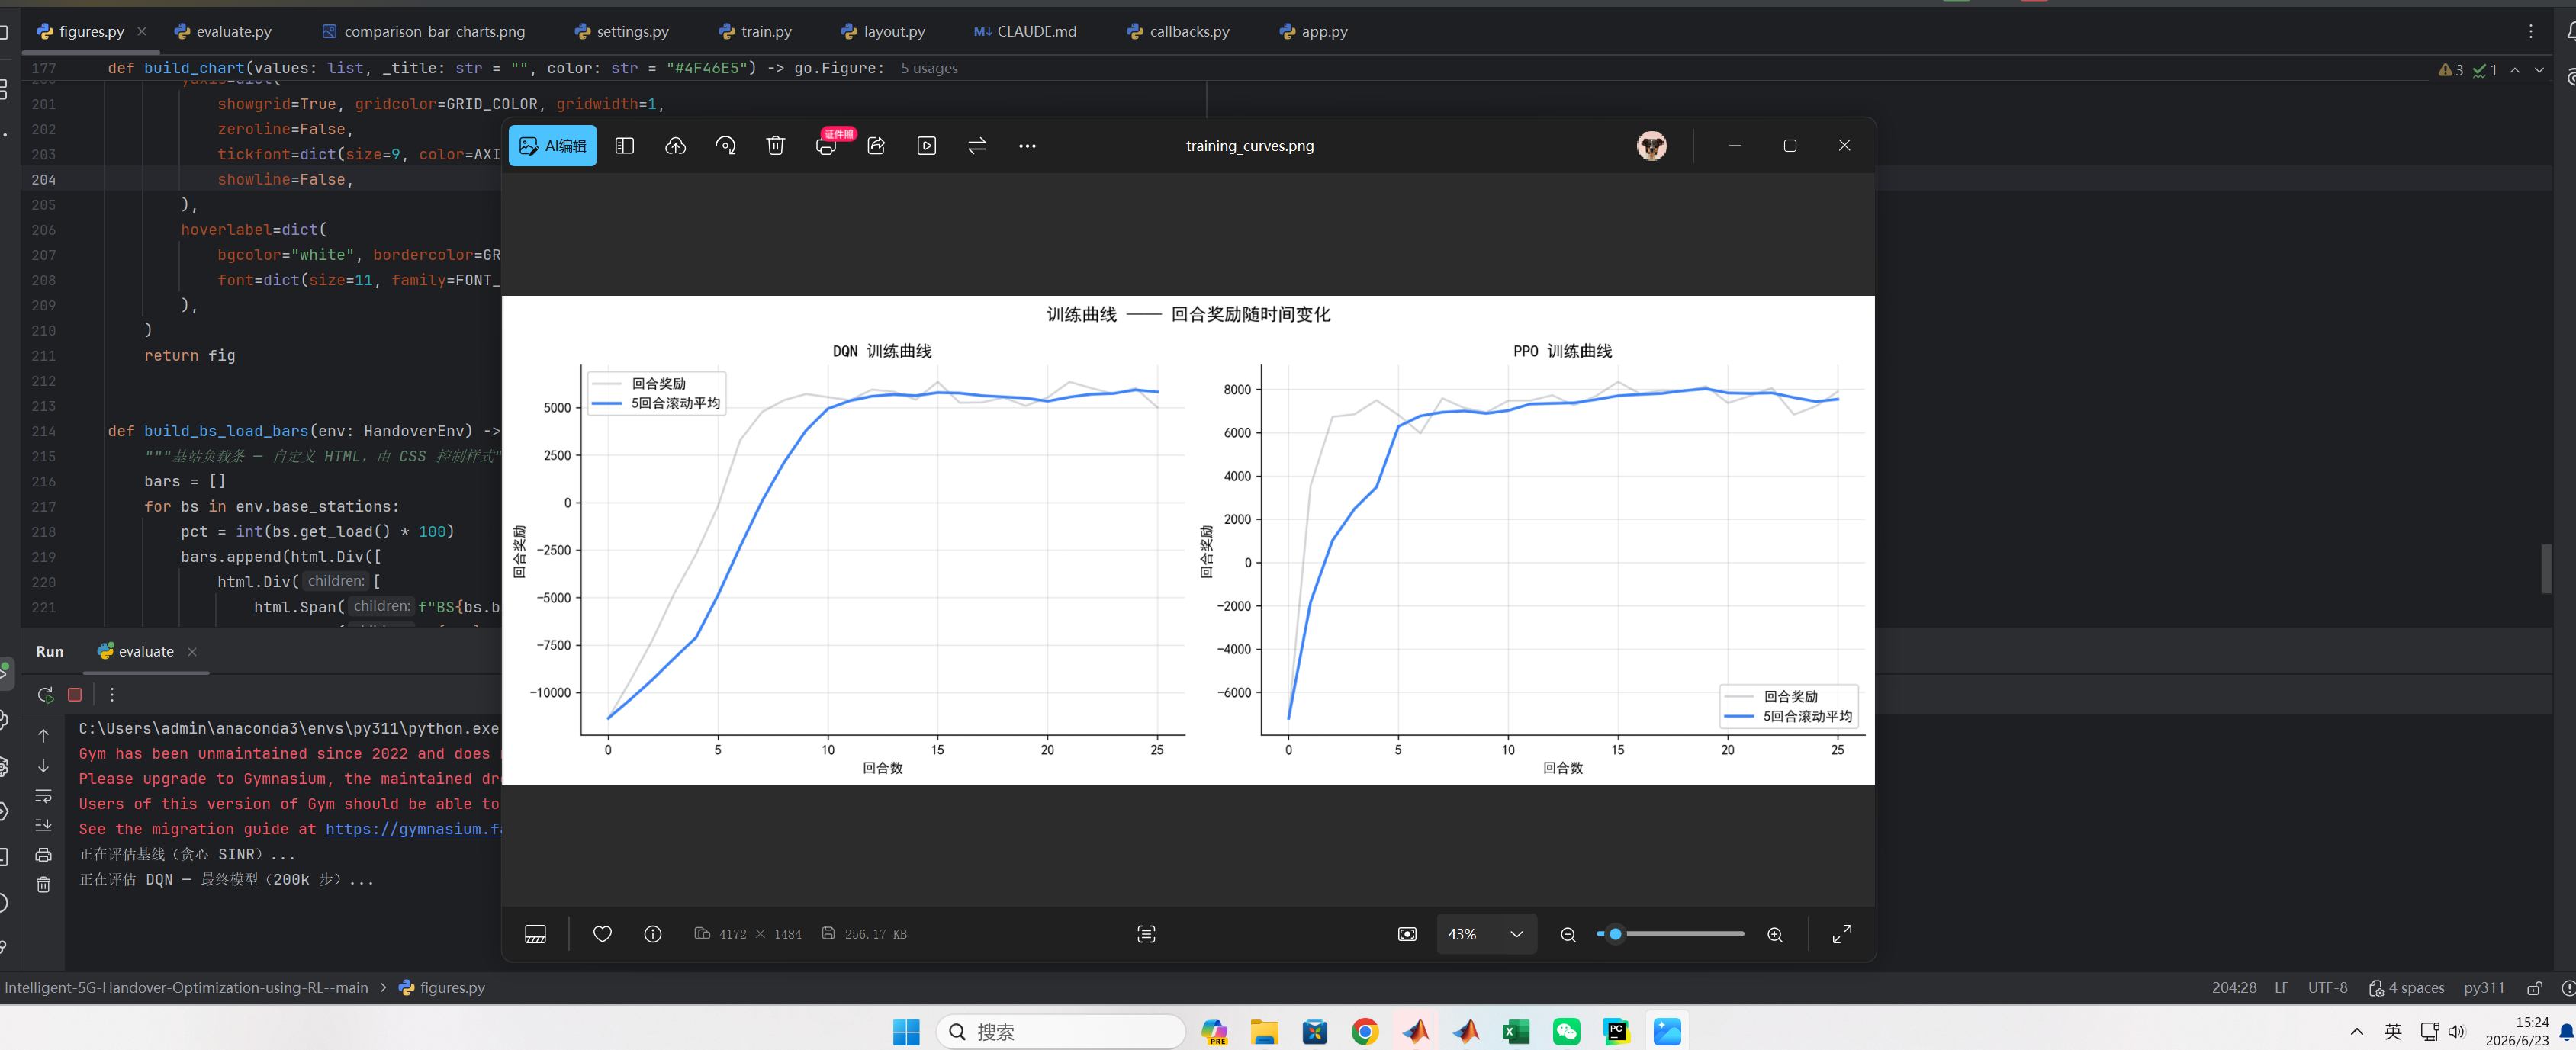Fit image to window icon beside 43%
Screen dimensions: 2576x1050
pos(1407,934)
